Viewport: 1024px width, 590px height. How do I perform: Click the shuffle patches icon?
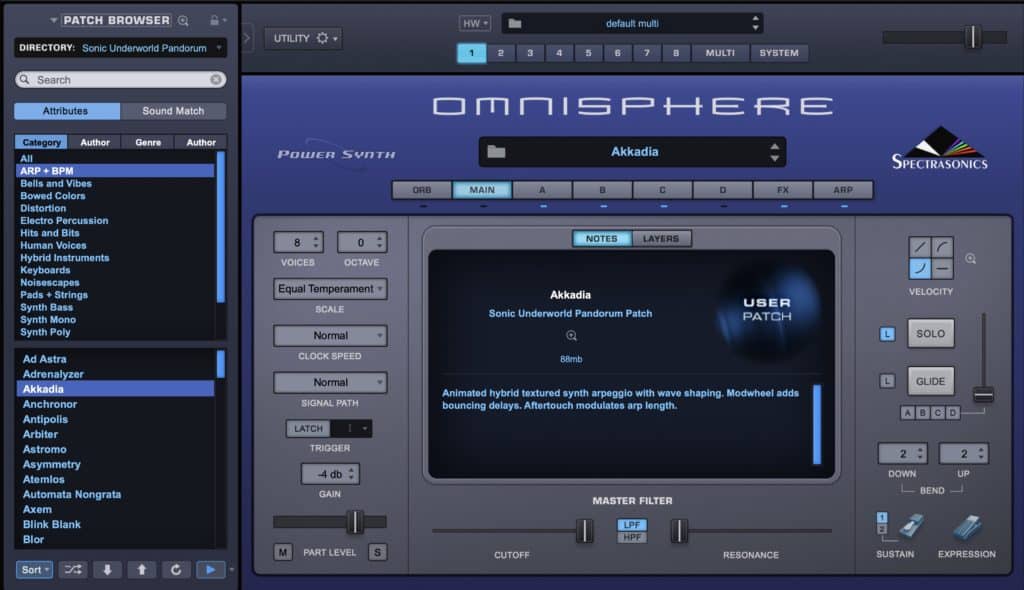click(x=72, y=570)
